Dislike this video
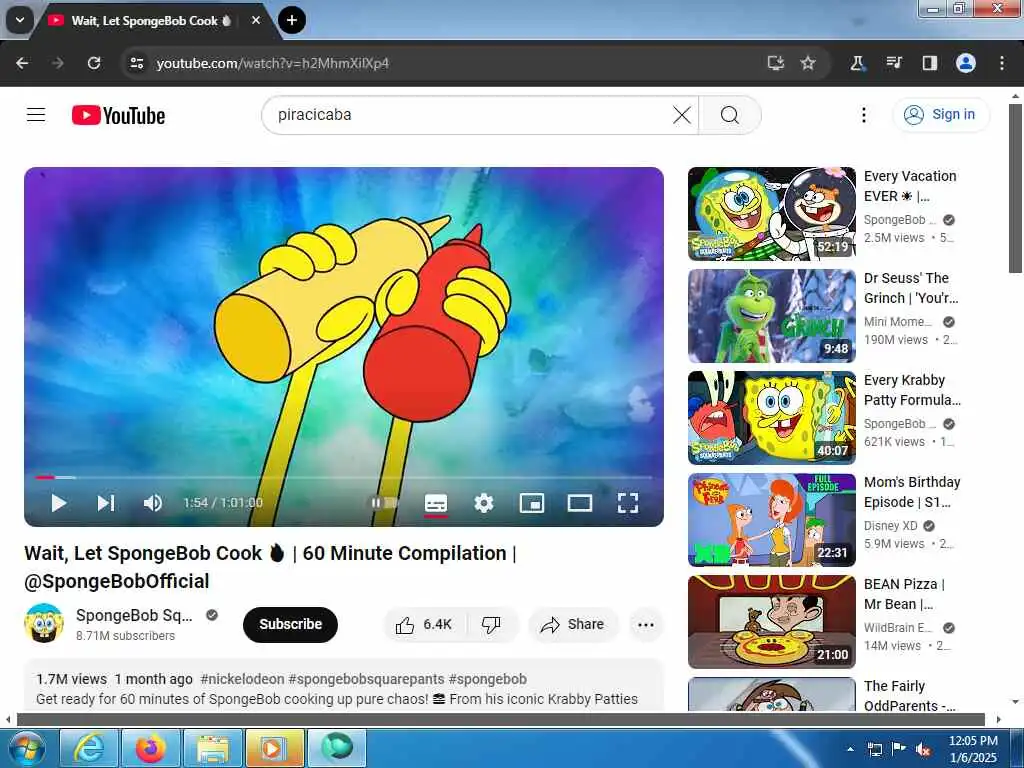This screenshot has width=1024, height=768. tap(492, 624)
